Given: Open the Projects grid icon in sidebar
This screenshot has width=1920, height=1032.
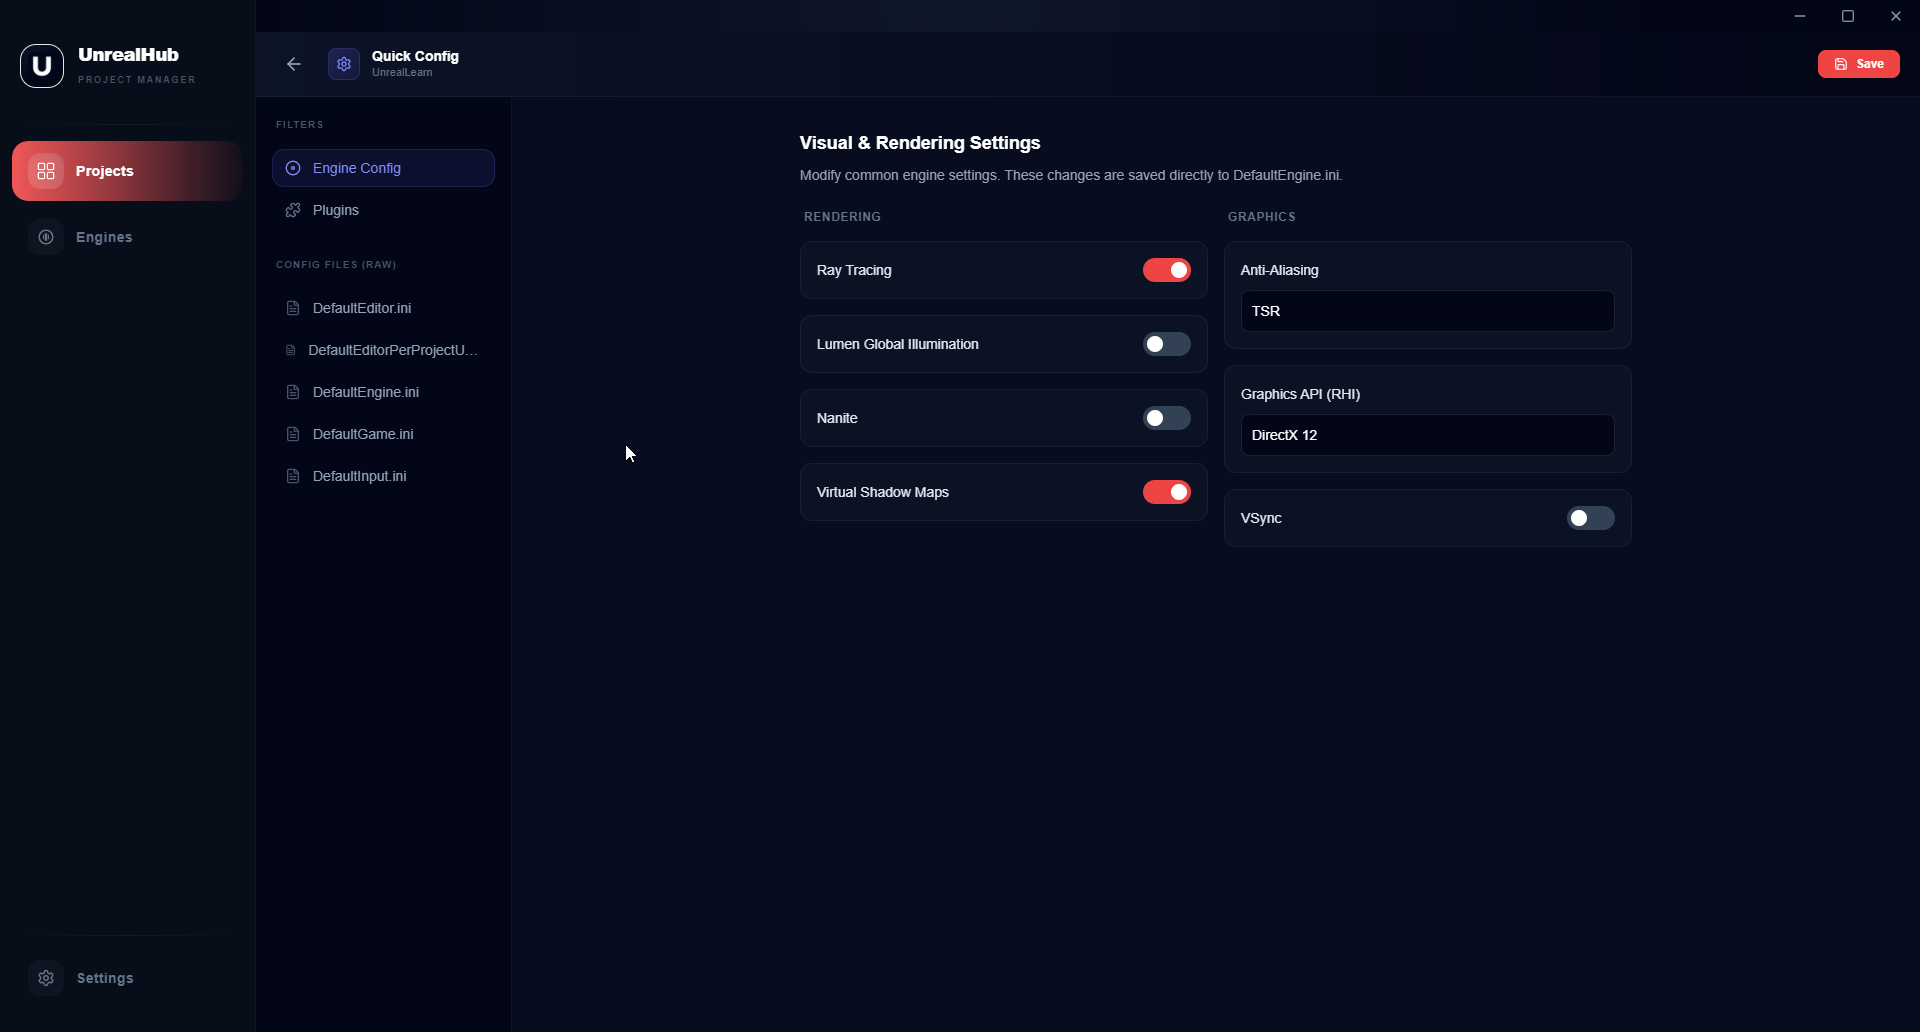Looking at the screenshot, I should pyautogui.click(x=45, y=170).
